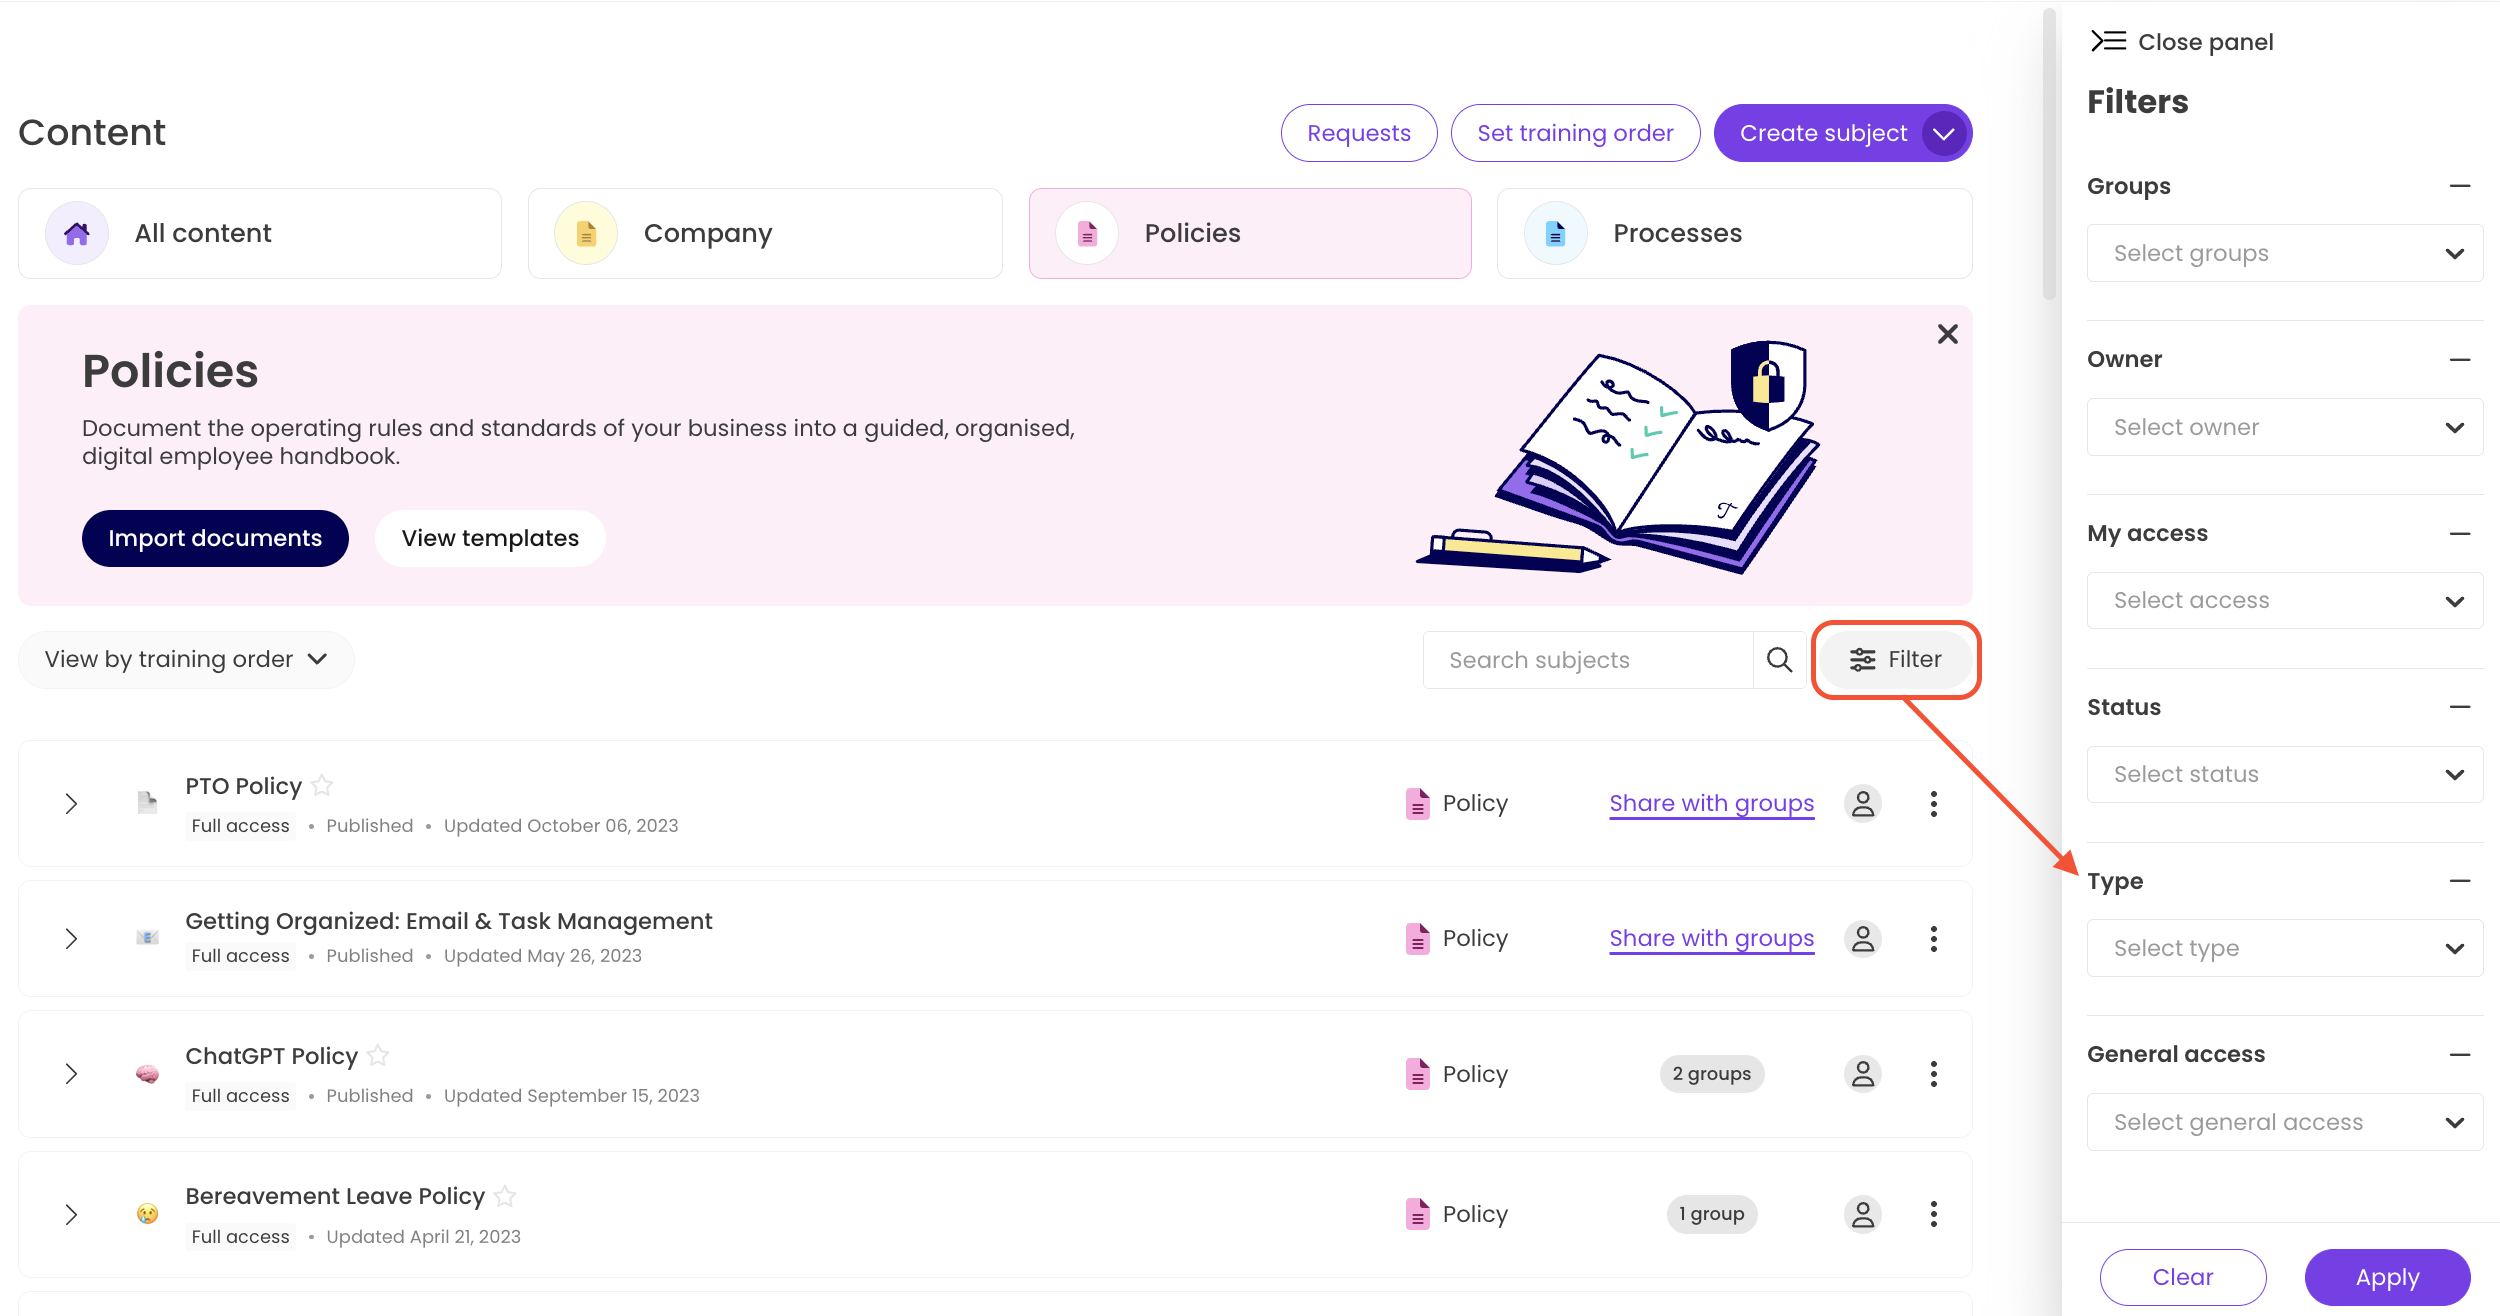
Task: Favorite PTO Policy with the star
Action: [x=322, y=786]
